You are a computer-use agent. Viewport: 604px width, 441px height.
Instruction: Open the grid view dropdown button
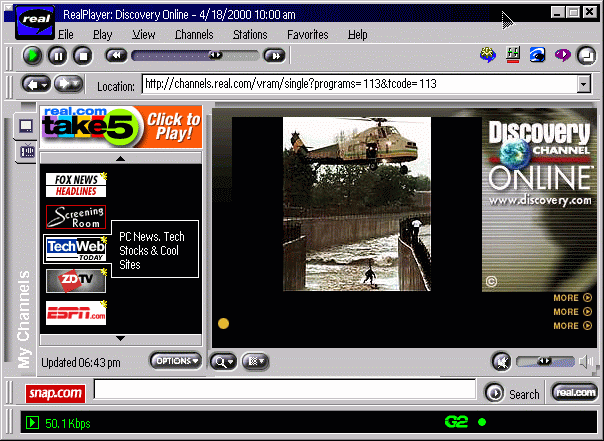(x=255, y=362)
